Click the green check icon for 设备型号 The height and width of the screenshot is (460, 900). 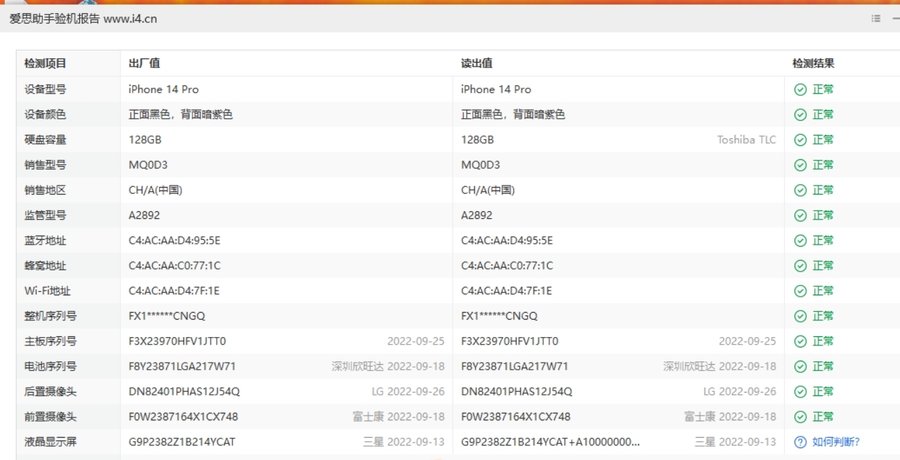pyautogui.click(x=800, y=90)
